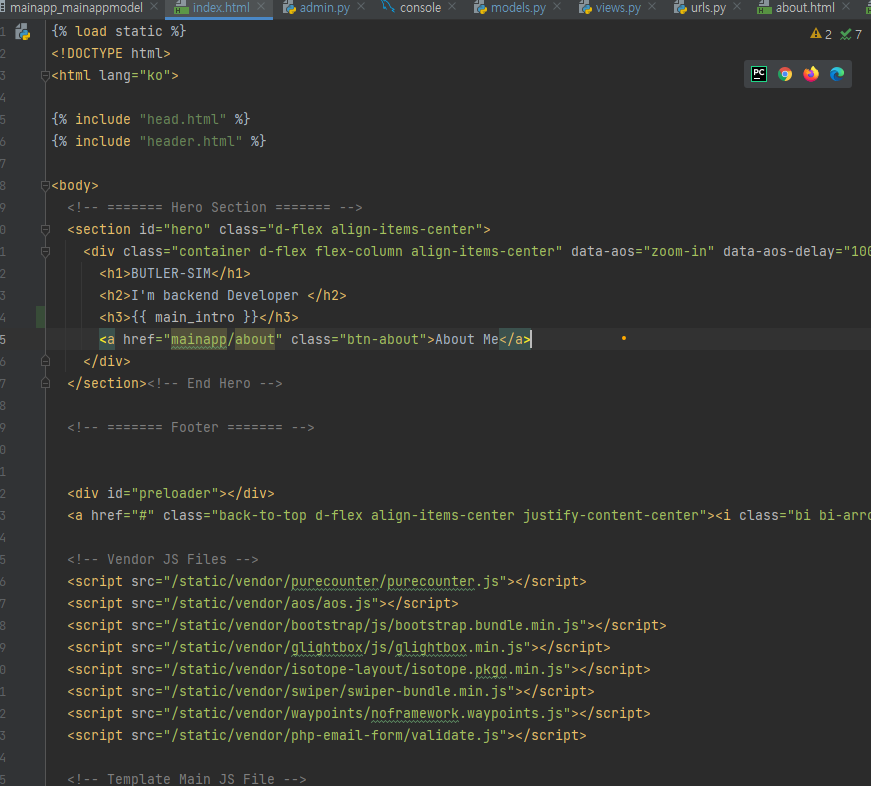Click the swiper-bundle.min.js script path
871x786 pixels.
(x=339, y=692)
